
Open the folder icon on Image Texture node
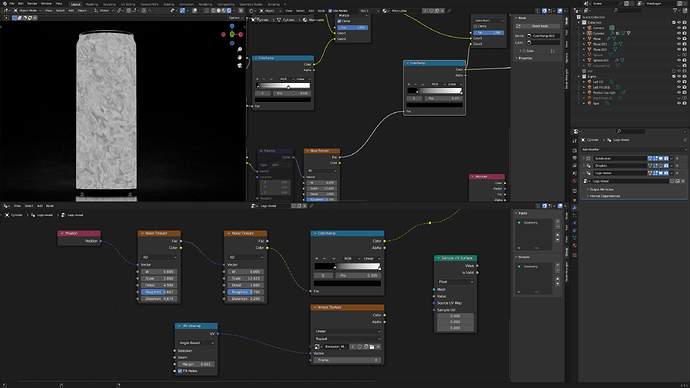click(x=372, y=347)
